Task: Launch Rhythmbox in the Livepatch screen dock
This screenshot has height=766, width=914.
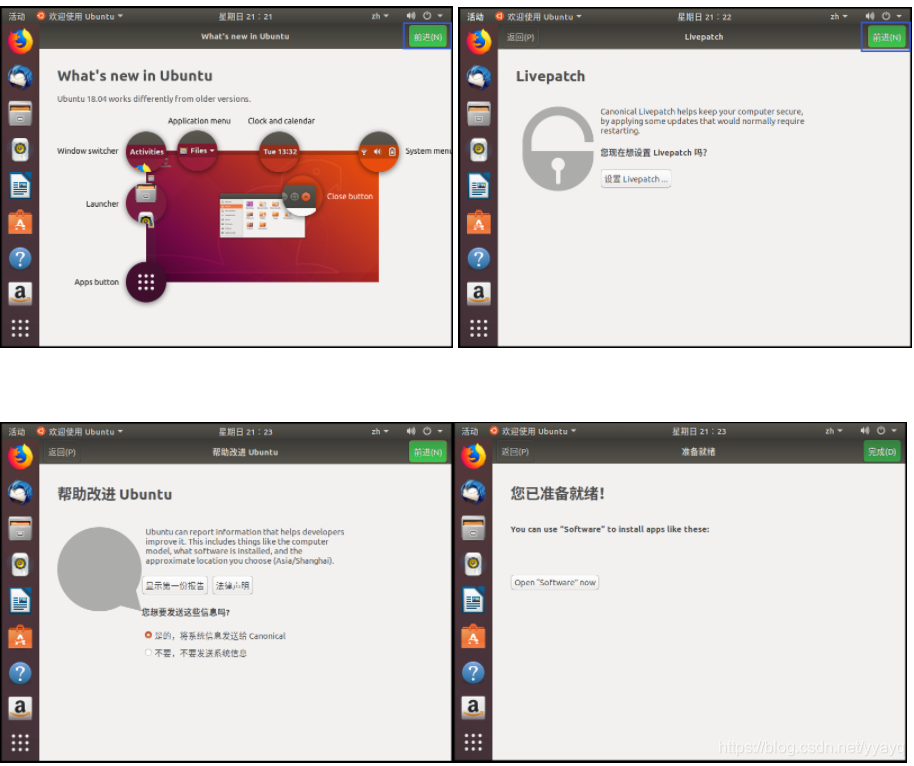Action: [479, 150]
